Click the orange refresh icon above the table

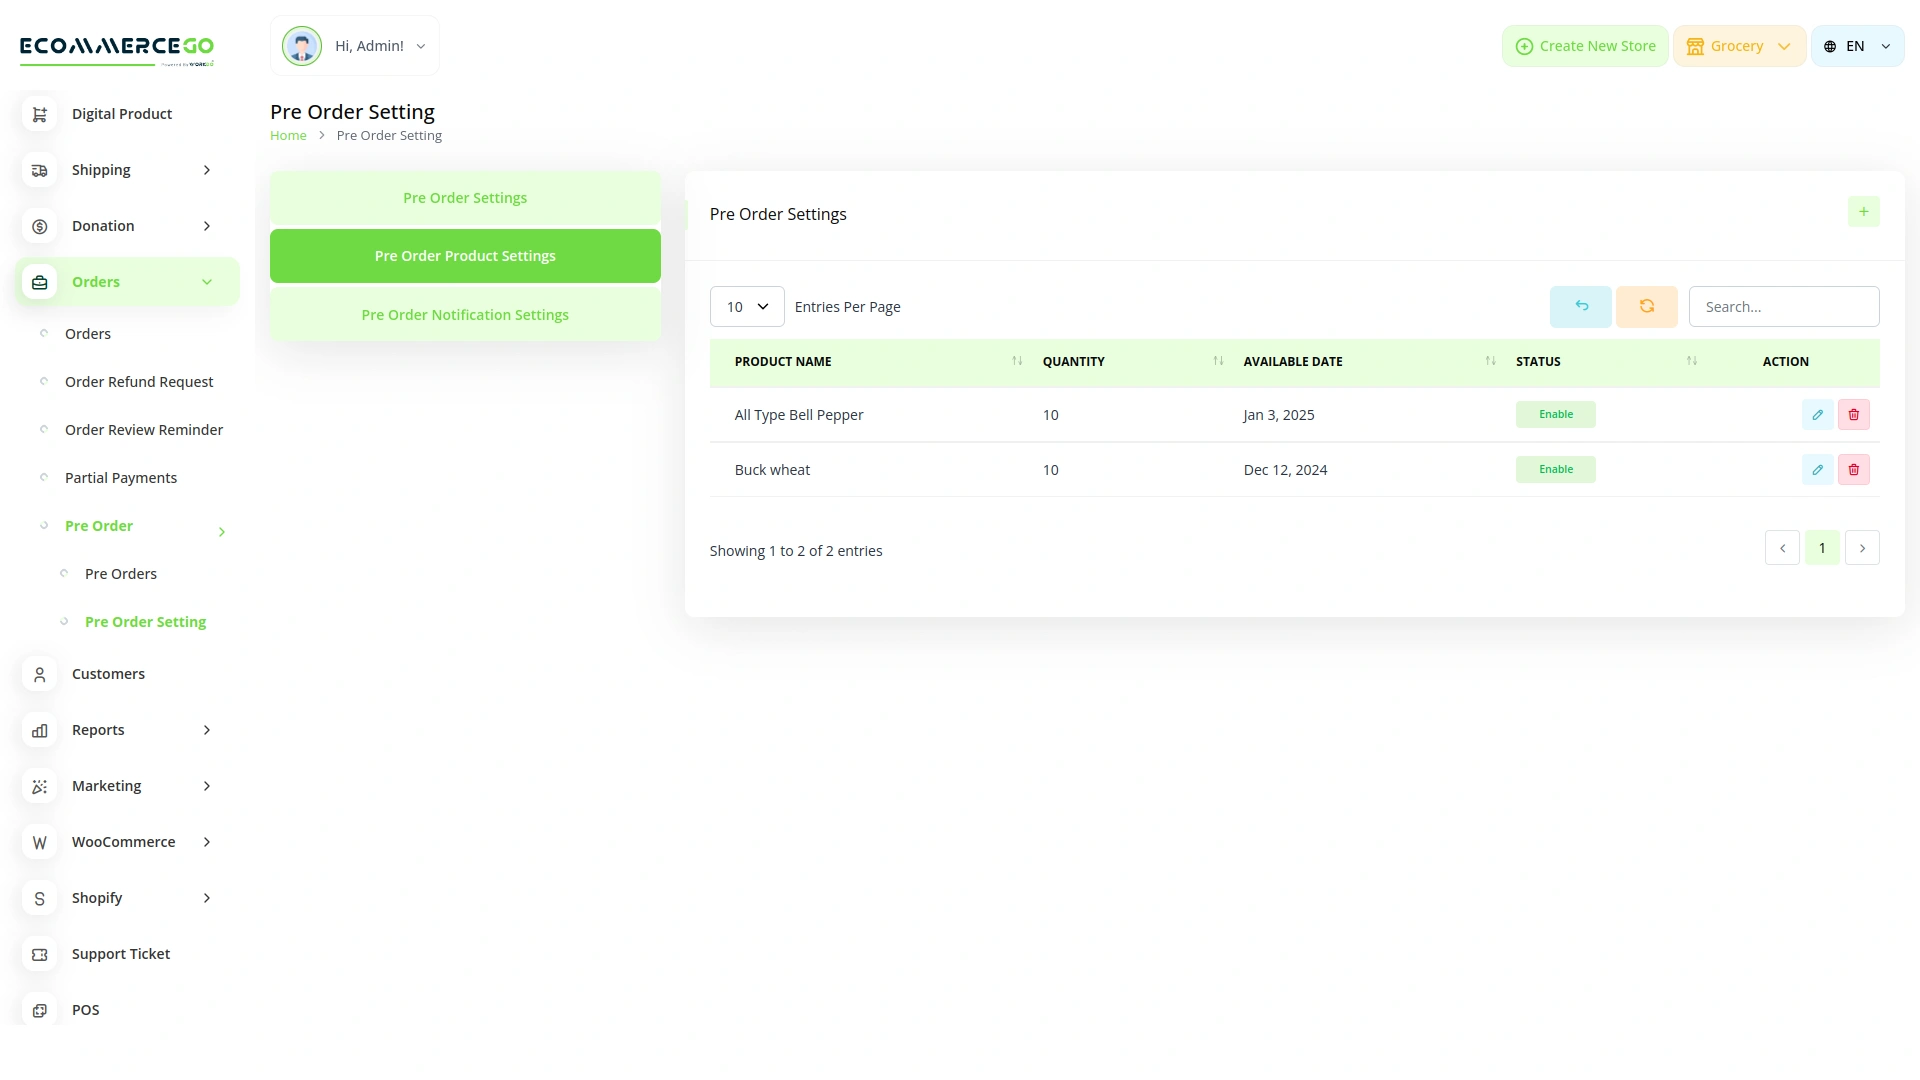click(1646, 306)
